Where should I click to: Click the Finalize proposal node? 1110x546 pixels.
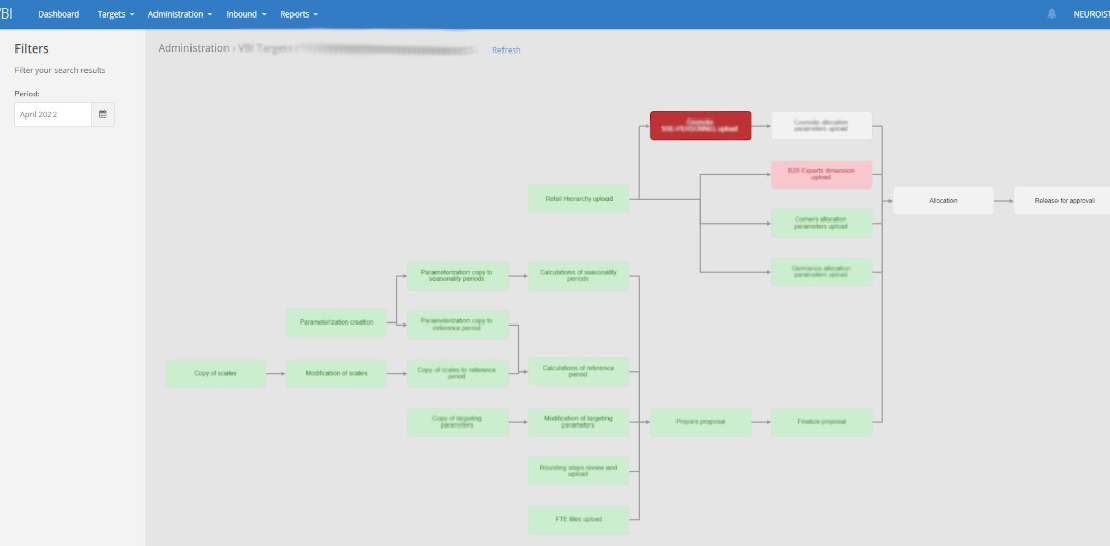coord(821,422)
